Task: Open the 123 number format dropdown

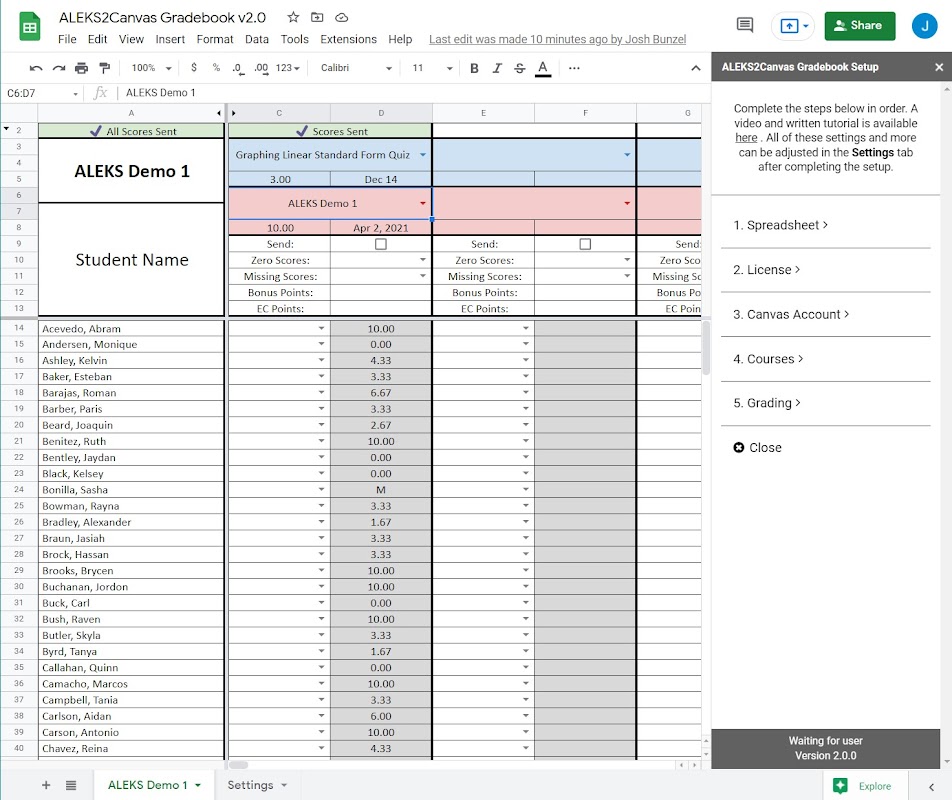Action: [288, 68]
